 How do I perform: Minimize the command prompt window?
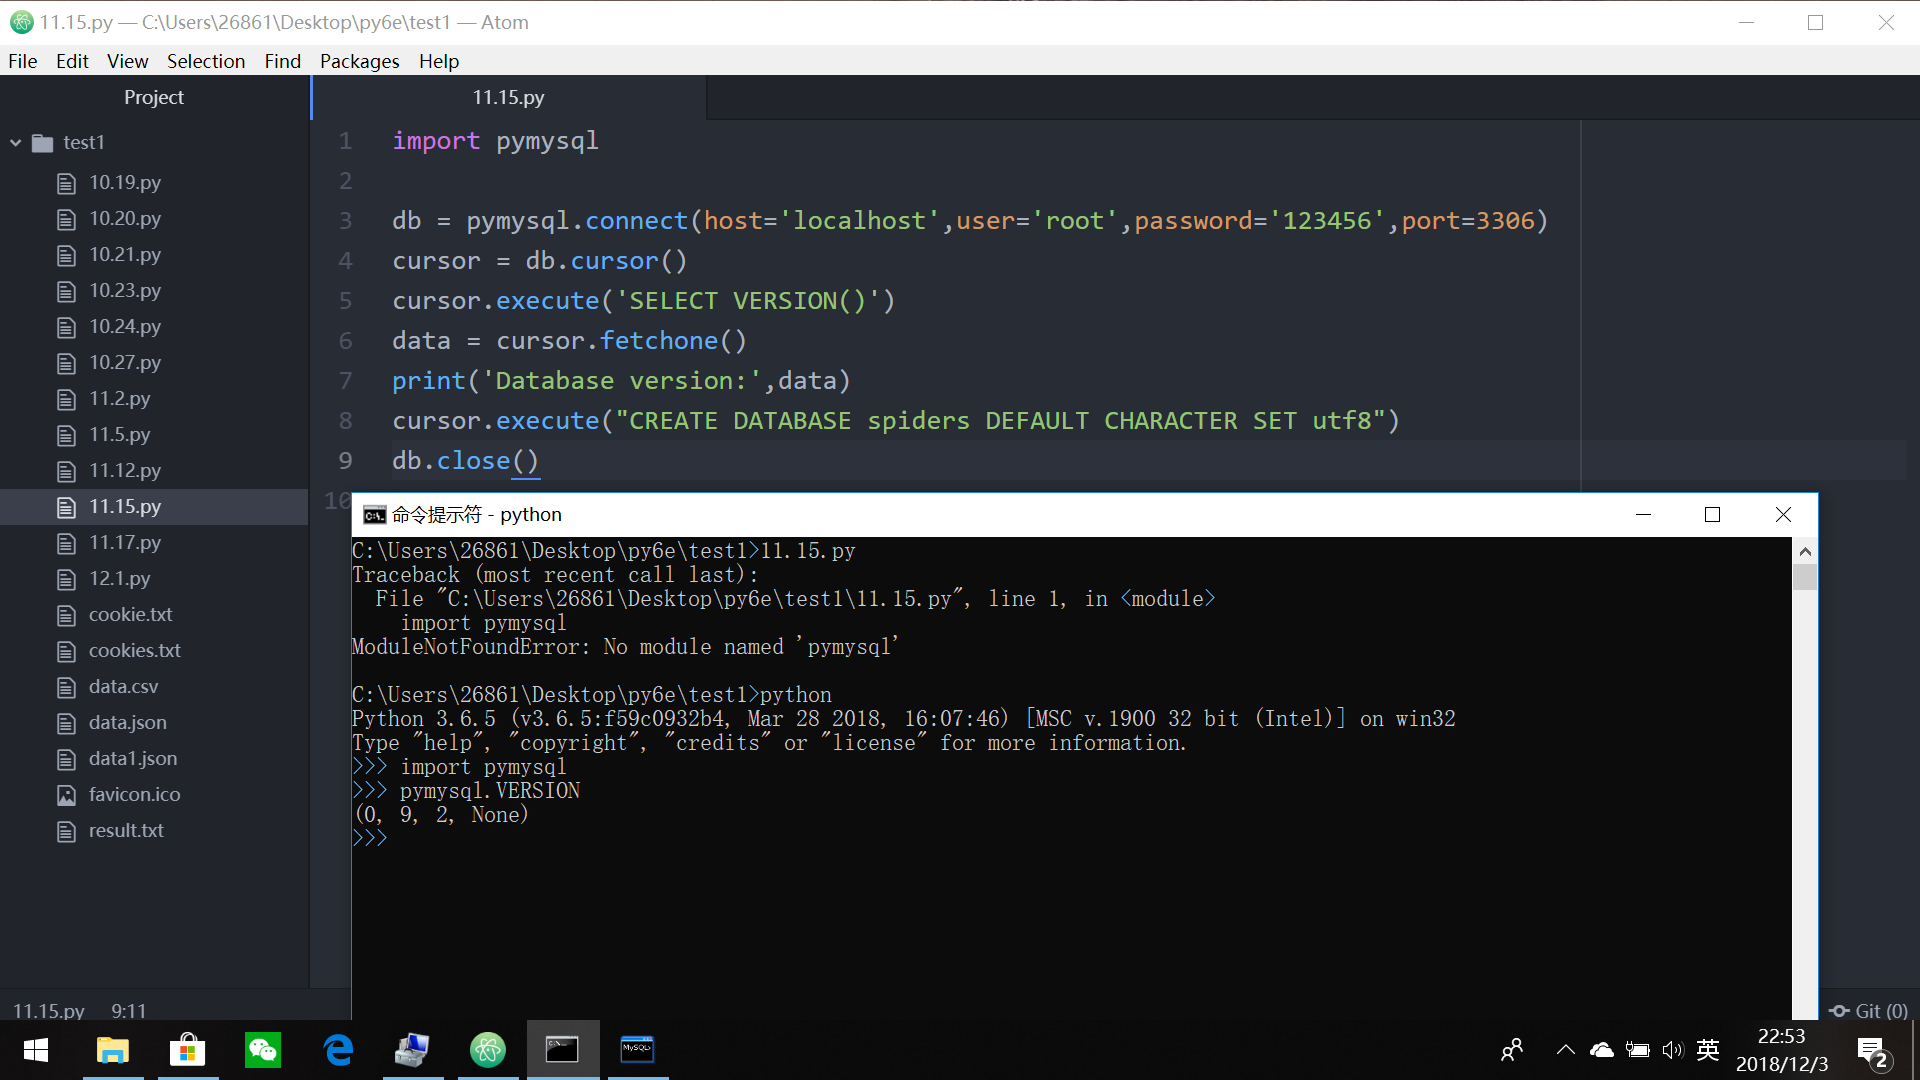point(1642,514)
